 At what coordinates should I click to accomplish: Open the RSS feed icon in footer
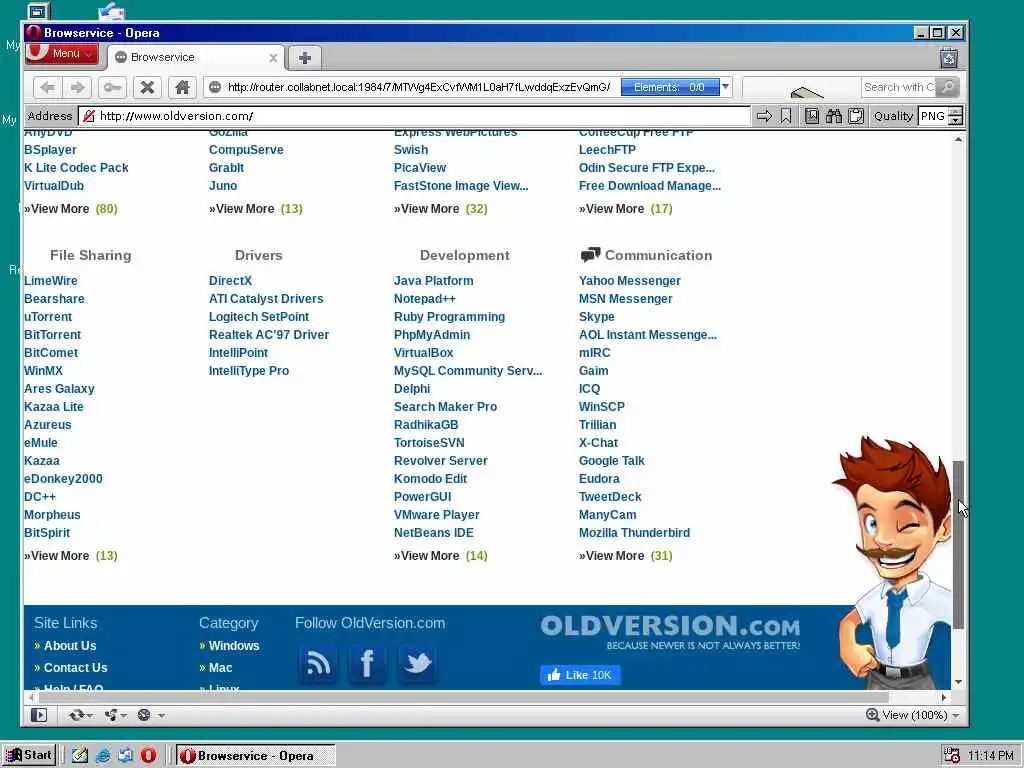318,664
